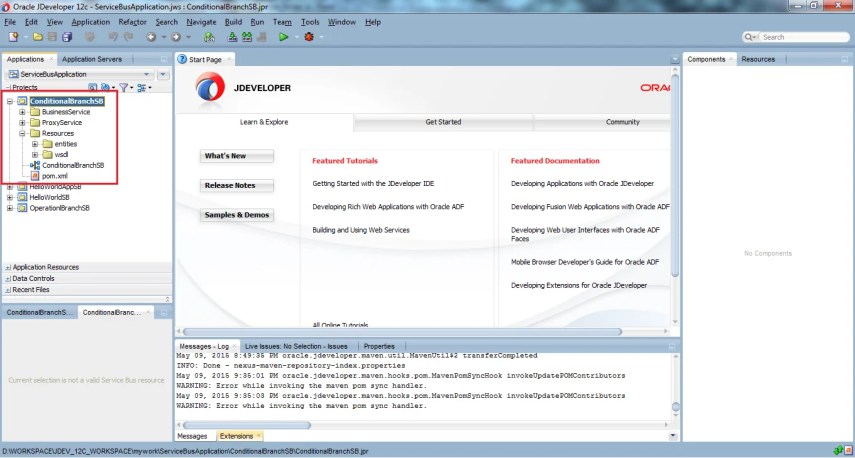The height and width of the screenshot is (458, 855).
Task: Click the first icon in Projects toolbar
Action: (x=92, y=87)
